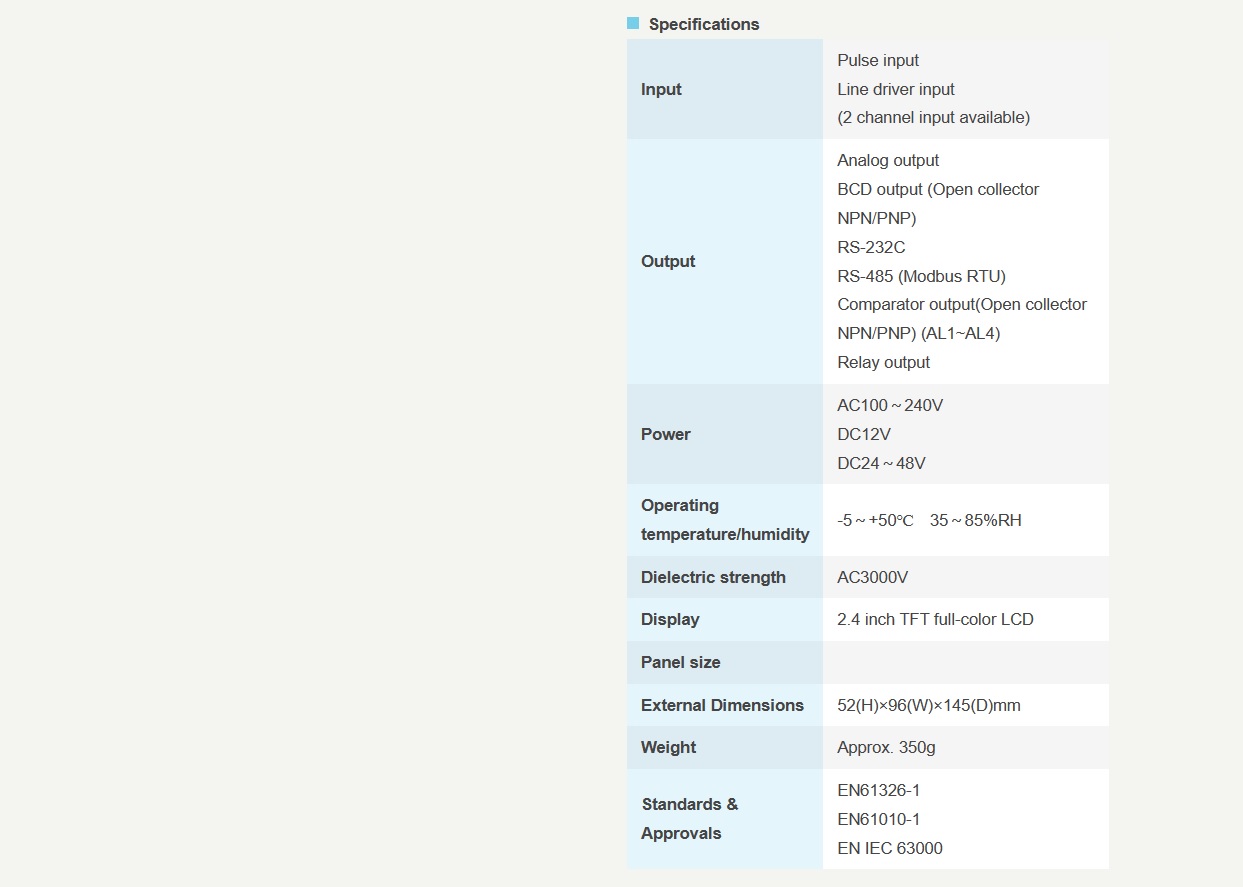Click the EN IEC 63000 standard entry
The image size is (1243, 887).
(x=890, y=848)
